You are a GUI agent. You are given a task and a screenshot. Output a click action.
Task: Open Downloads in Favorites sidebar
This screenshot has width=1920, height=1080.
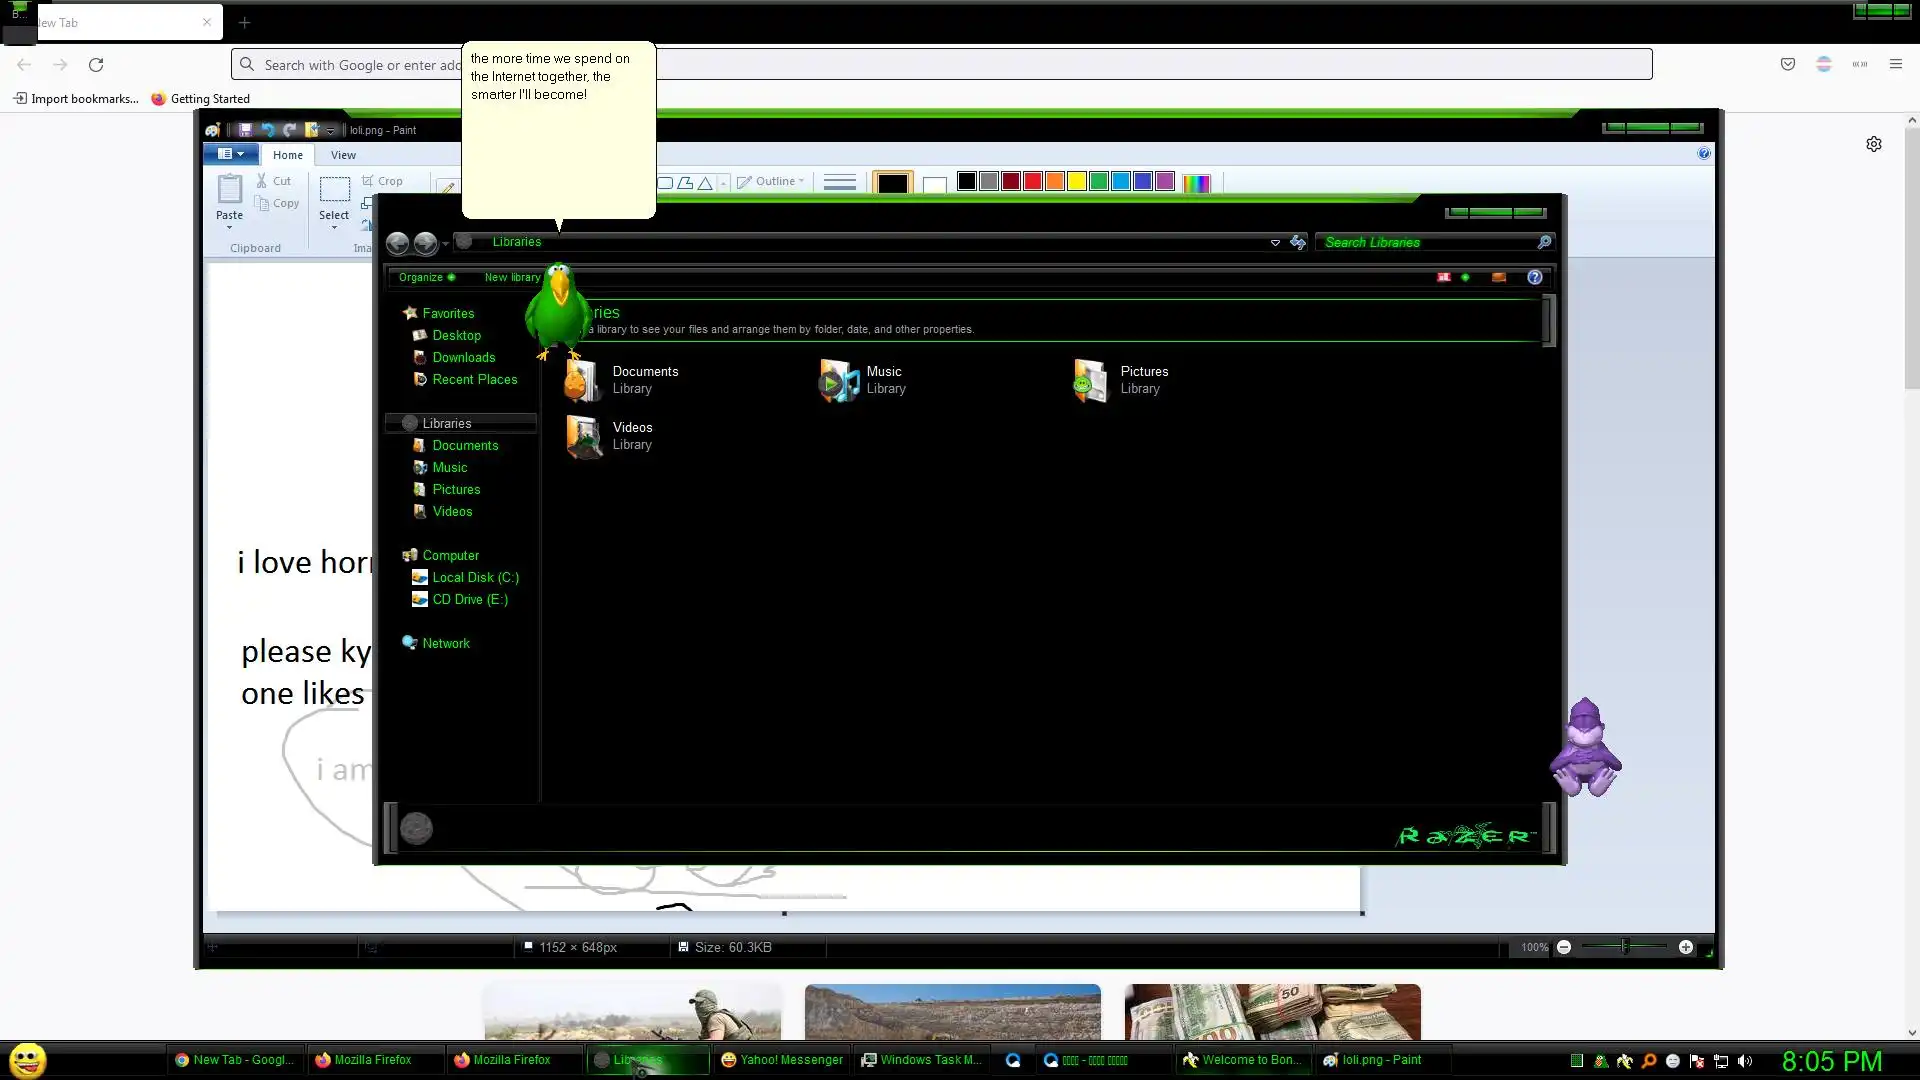coord(463,357)
